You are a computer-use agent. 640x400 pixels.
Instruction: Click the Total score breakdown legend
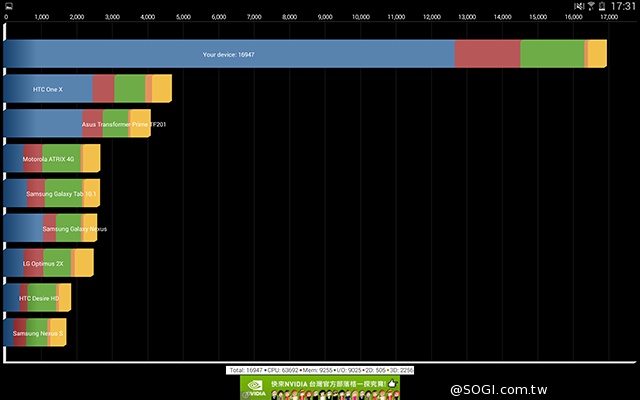click(x=320, y=370)
